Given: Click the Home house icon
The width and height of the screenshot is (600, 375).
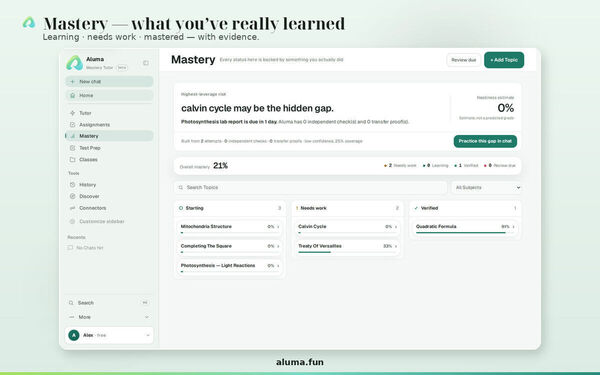Looking at the screenshot, I should point(72,95).
